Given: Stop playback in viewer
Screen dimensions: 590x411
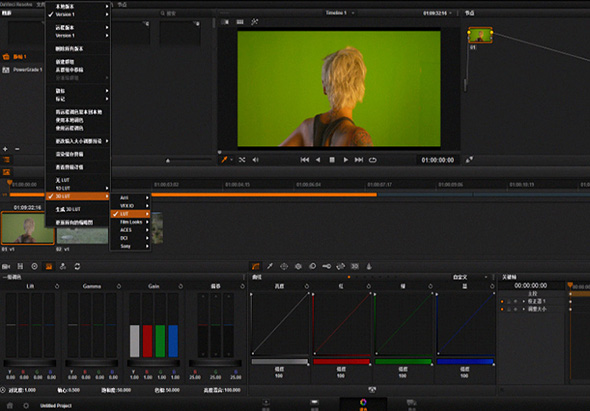Looking at the screenshot, I should 332,160.
